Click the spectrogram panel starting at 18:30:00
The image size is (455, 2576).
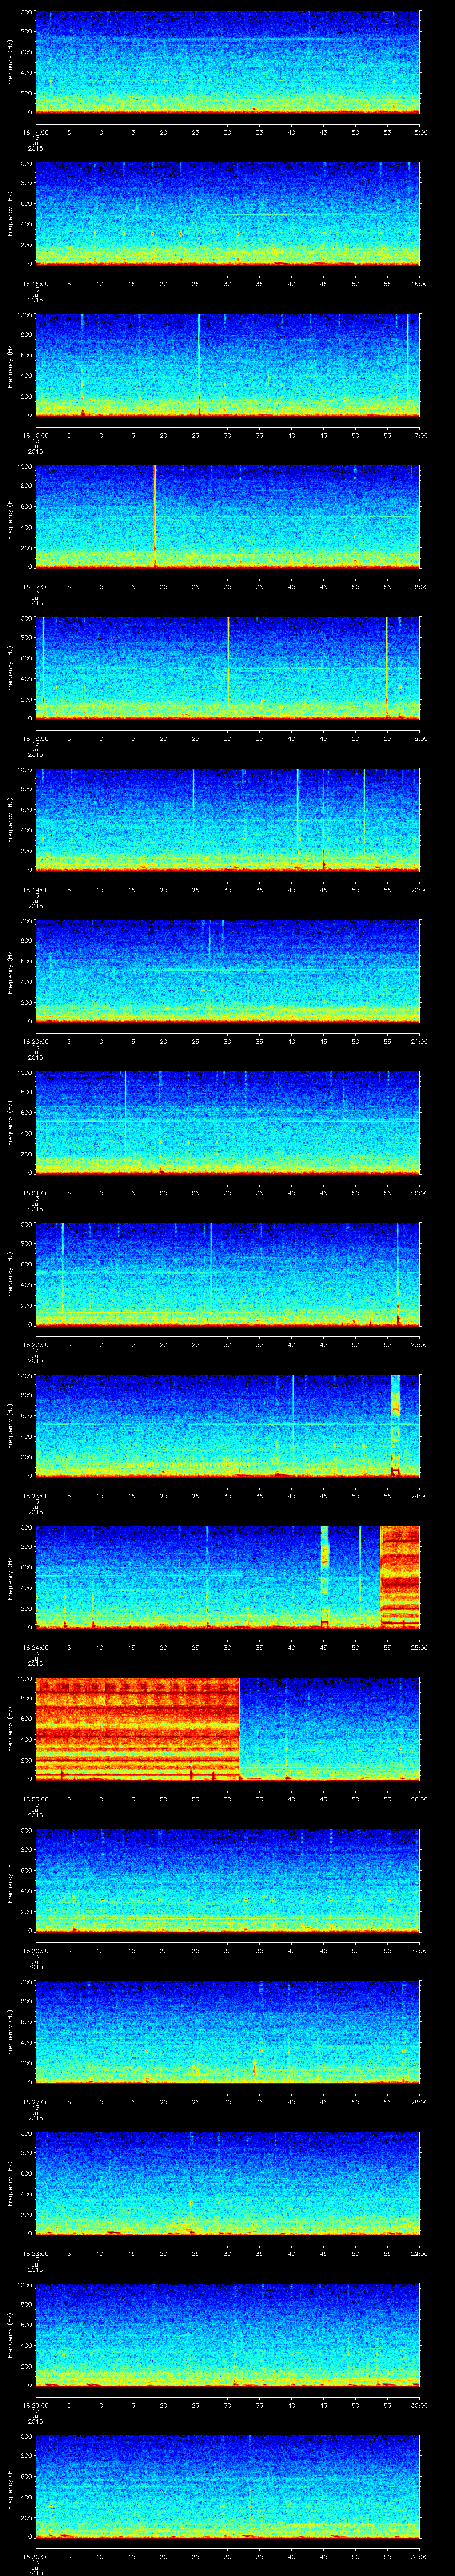click(x=228, y=2487)
